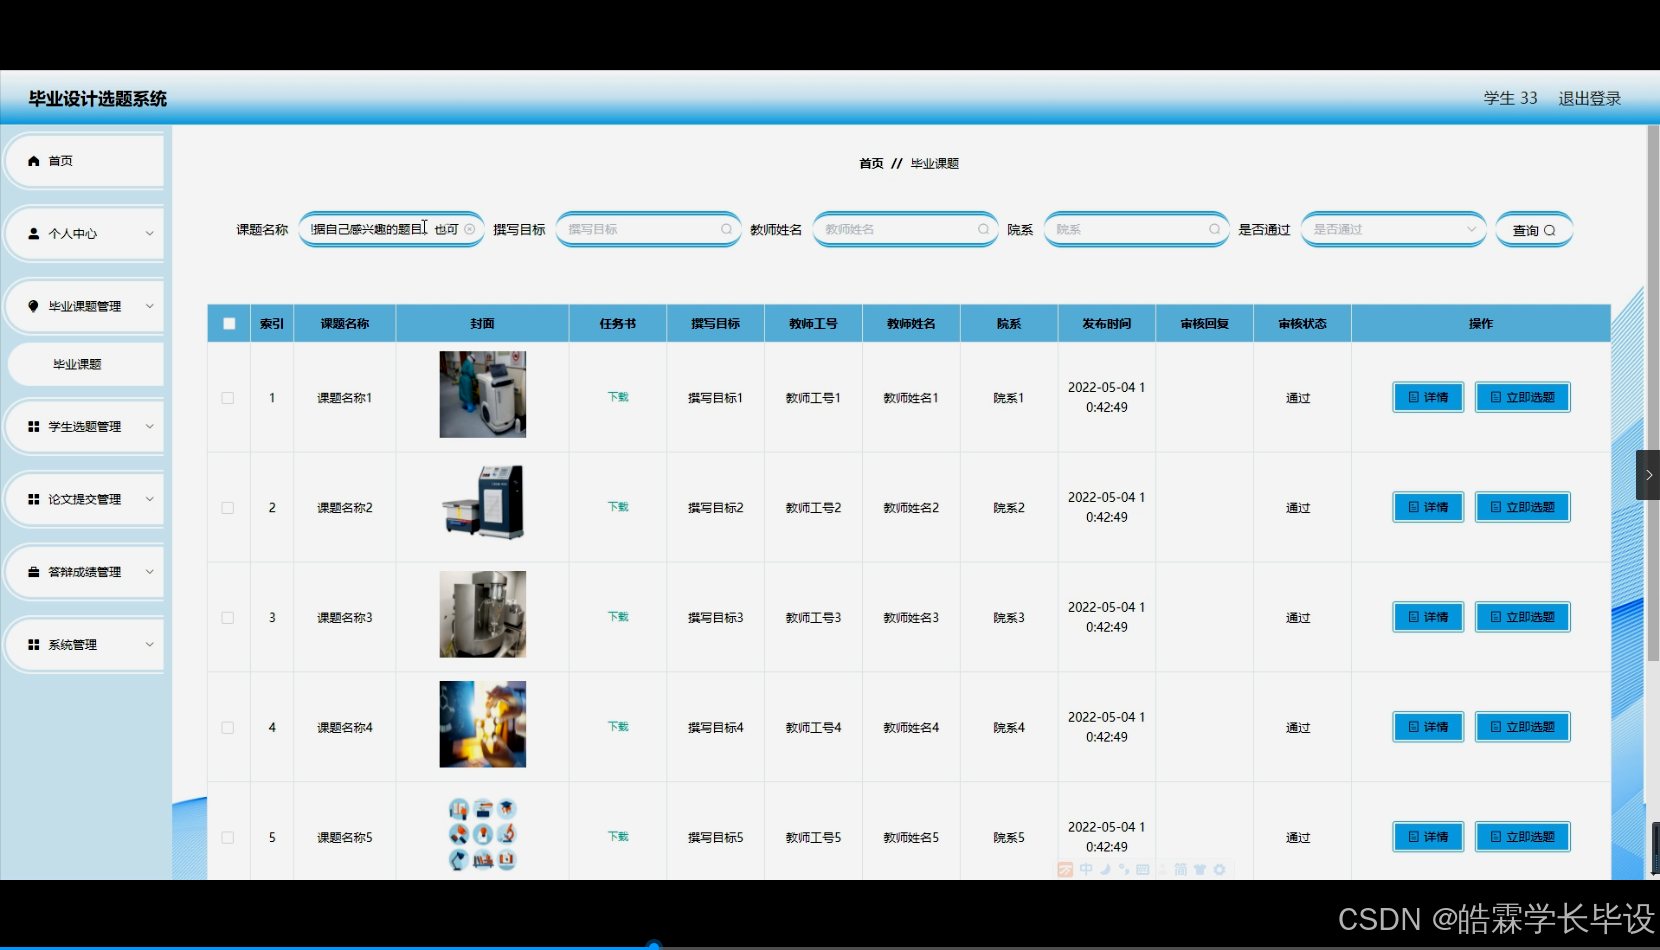
Task: Open the 是否通过 dropdown
Action: (x=1393, y=229)
